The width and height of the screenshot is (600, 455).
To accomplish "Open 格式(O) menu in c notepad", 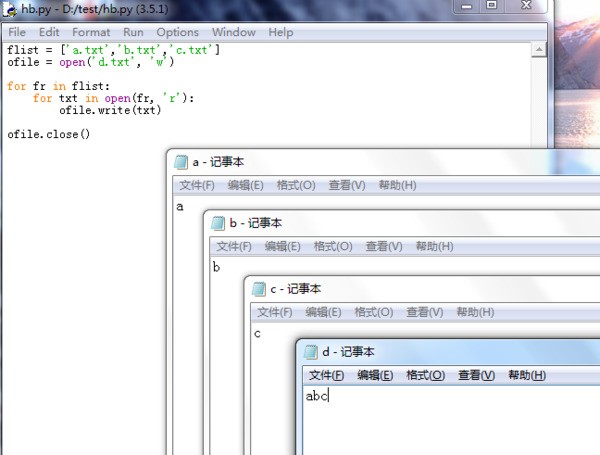I will pos(374,312).
